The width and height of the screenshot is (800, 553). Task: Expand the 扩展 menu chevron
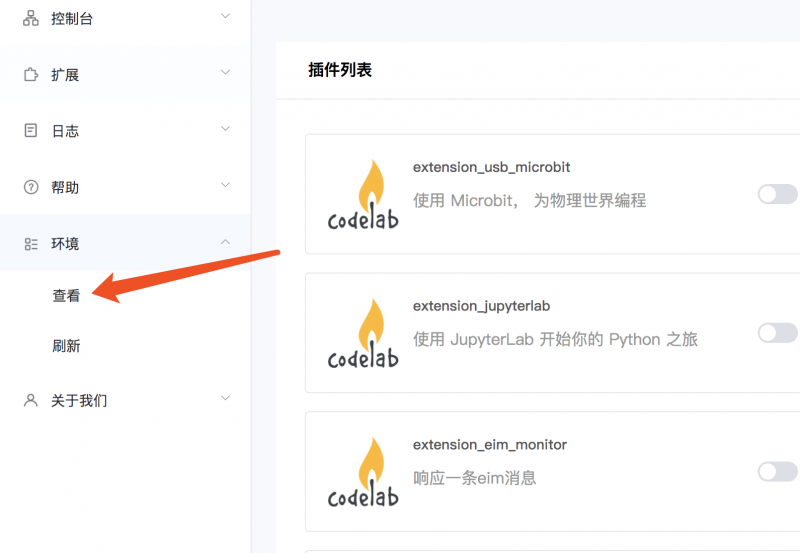point(225,72)
